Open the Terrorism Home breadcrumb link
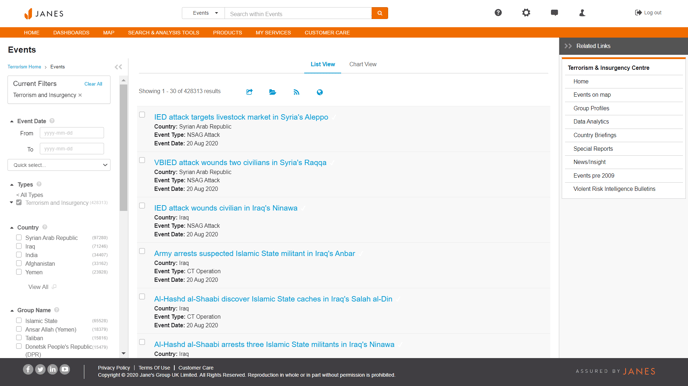688x386 pixels. [x=24, y=67]
